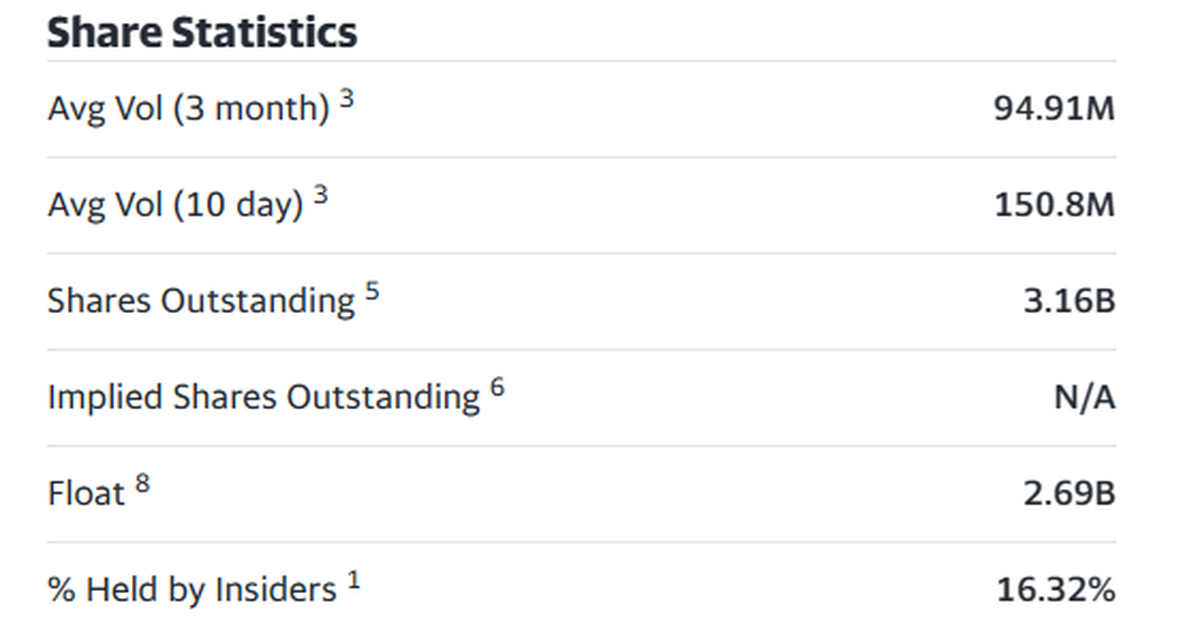Open footnote 3 beside Avg Vol (3 month)
The image size is (1200, 628).
[x=346, y=99]
